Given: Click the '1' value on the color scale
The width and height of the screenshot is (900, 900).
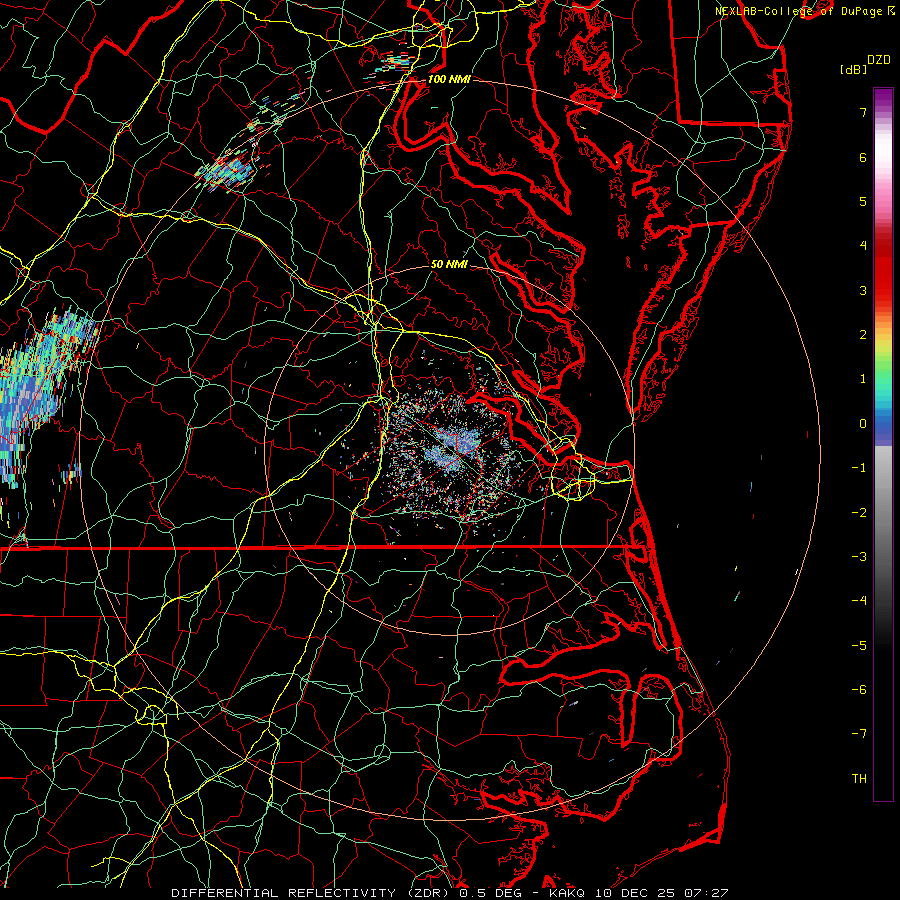Looking at the screenshot, I should 863,379.
